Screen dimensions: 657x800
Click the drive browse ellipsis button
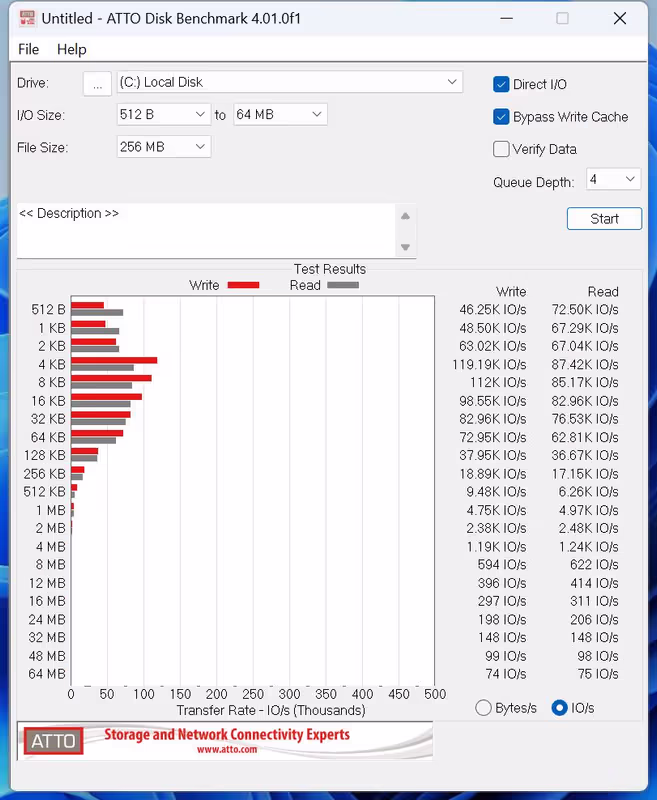97,84
